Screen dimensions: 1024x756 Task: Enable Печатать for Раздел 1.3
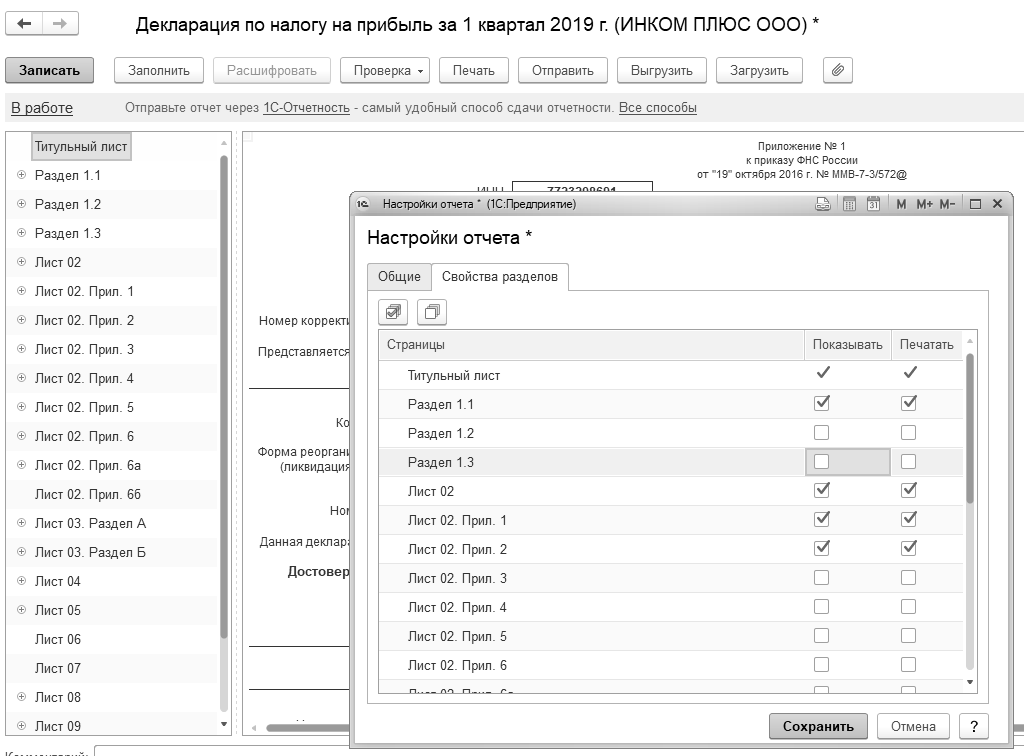(908, 462)
